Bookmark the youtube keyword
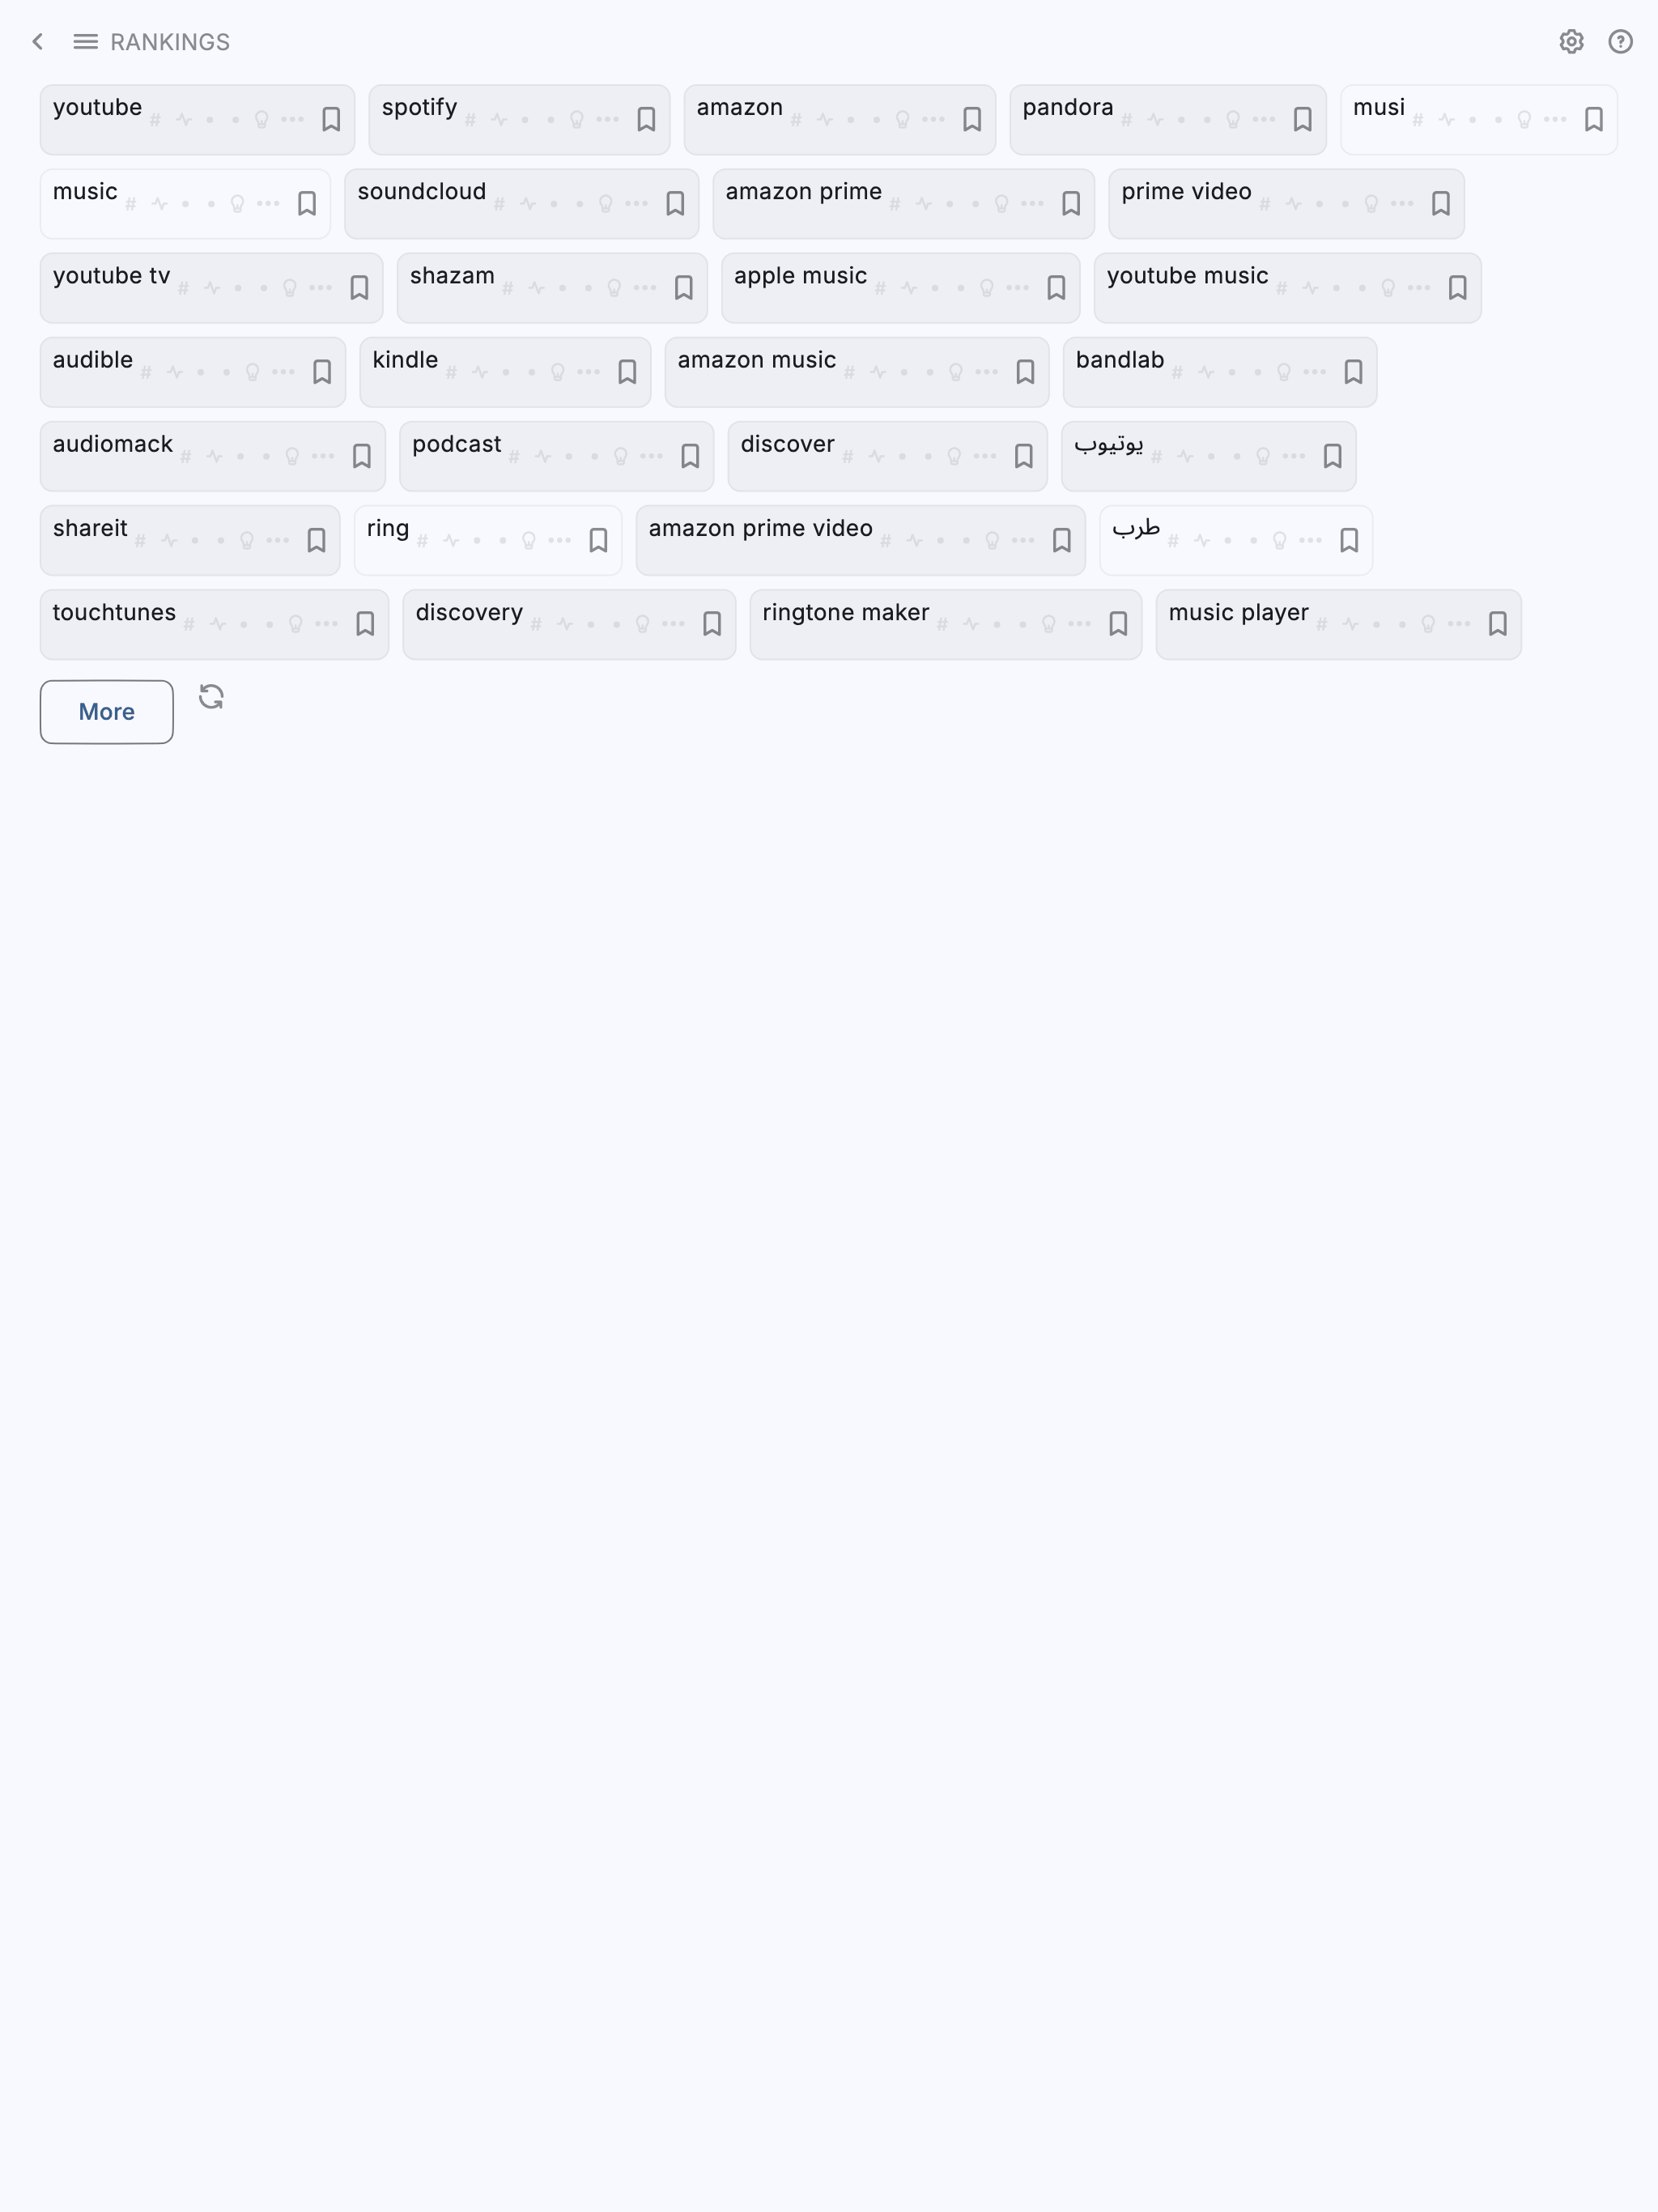1658x2212 pixels. [x=331, y=120]
